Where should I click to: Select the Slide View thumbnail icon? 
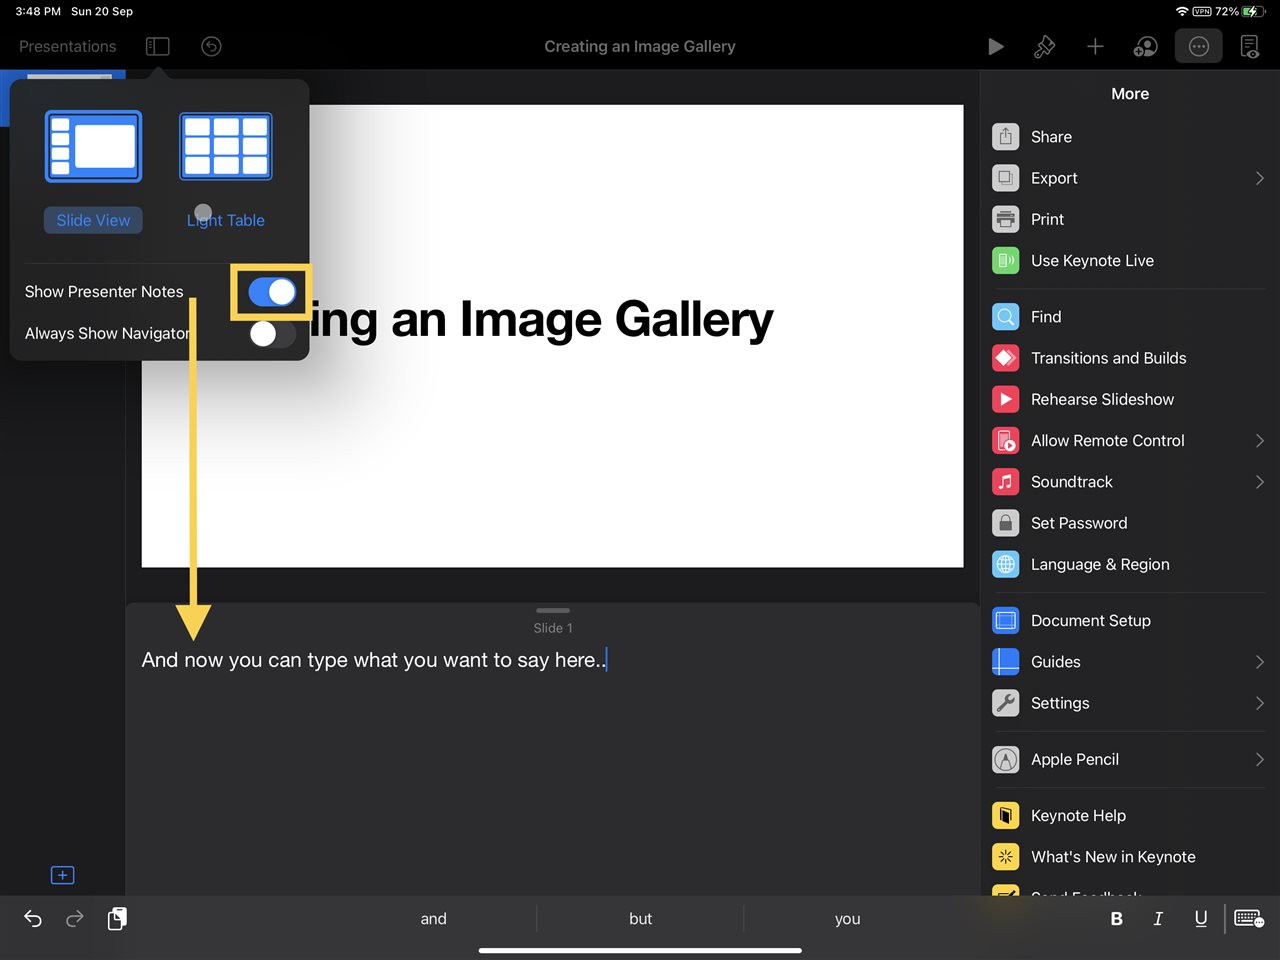click(93, 146)
